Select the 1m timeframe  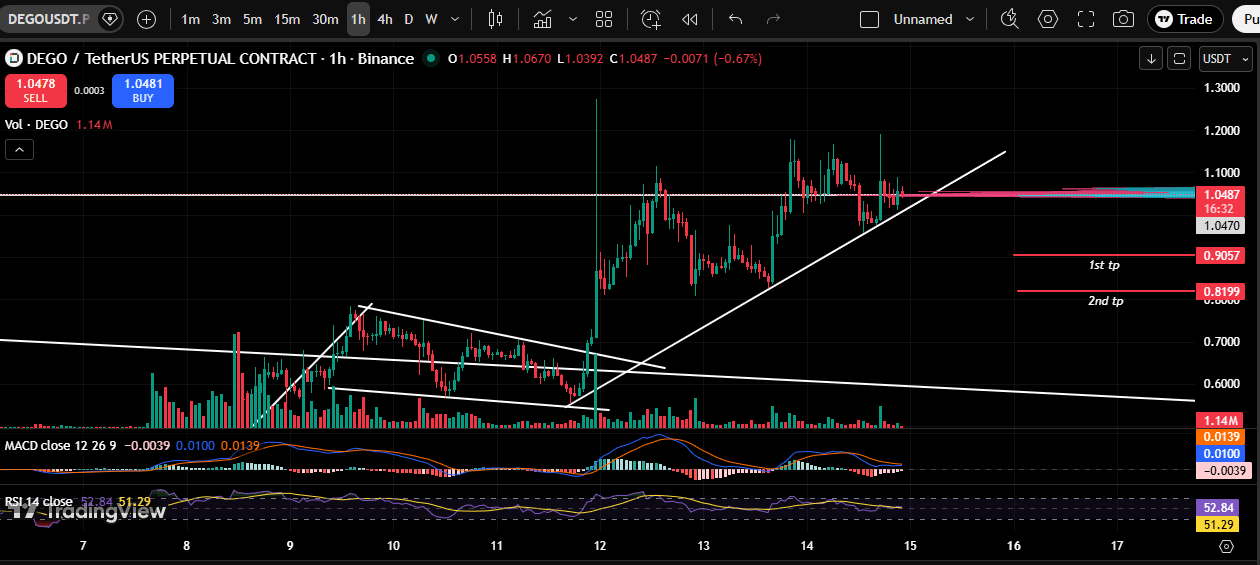coord(190,19)
